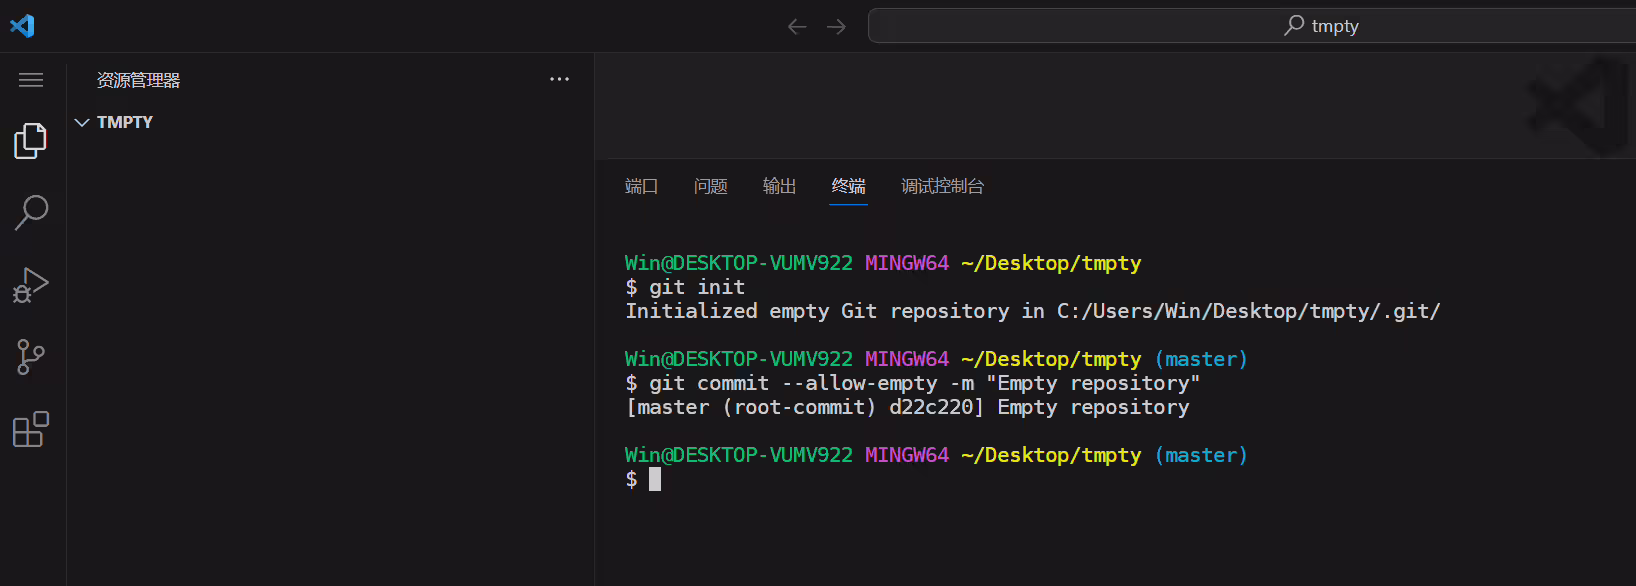Open the Extensions view
The image size is (1636, 586).
[31, 429]
